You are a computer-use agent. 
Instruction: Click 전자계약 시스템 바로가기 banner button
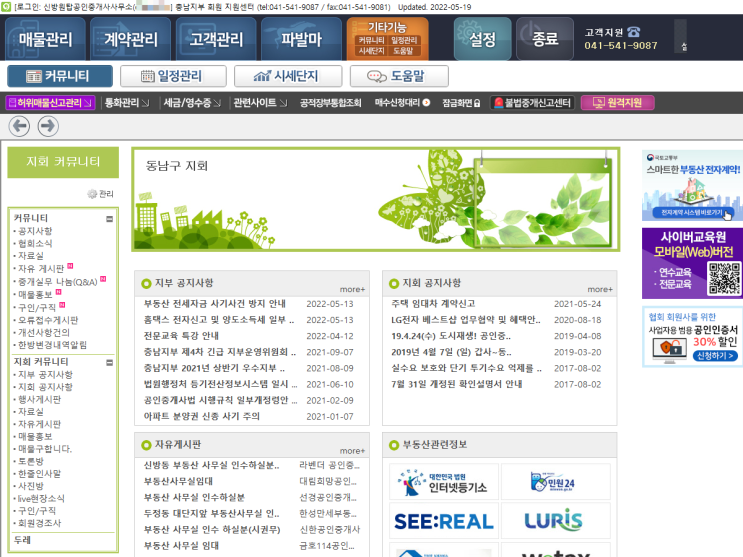tap(692, 212)
